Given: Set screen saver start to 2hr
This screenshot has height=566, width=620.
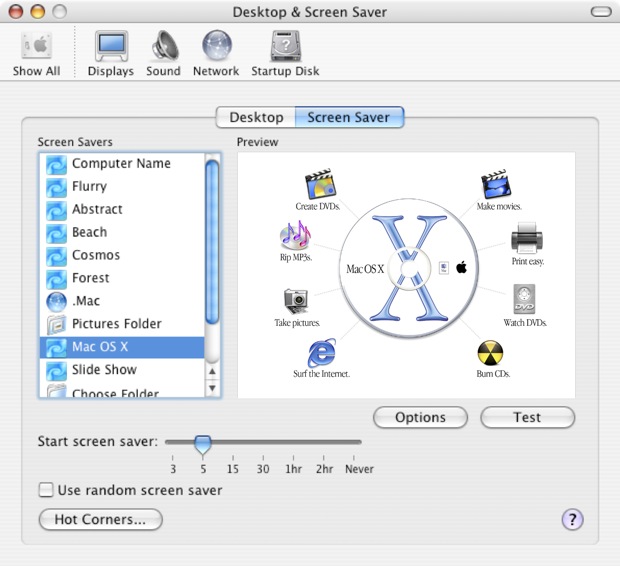Looking at the screenshot, I should click(x=324, y=469).
